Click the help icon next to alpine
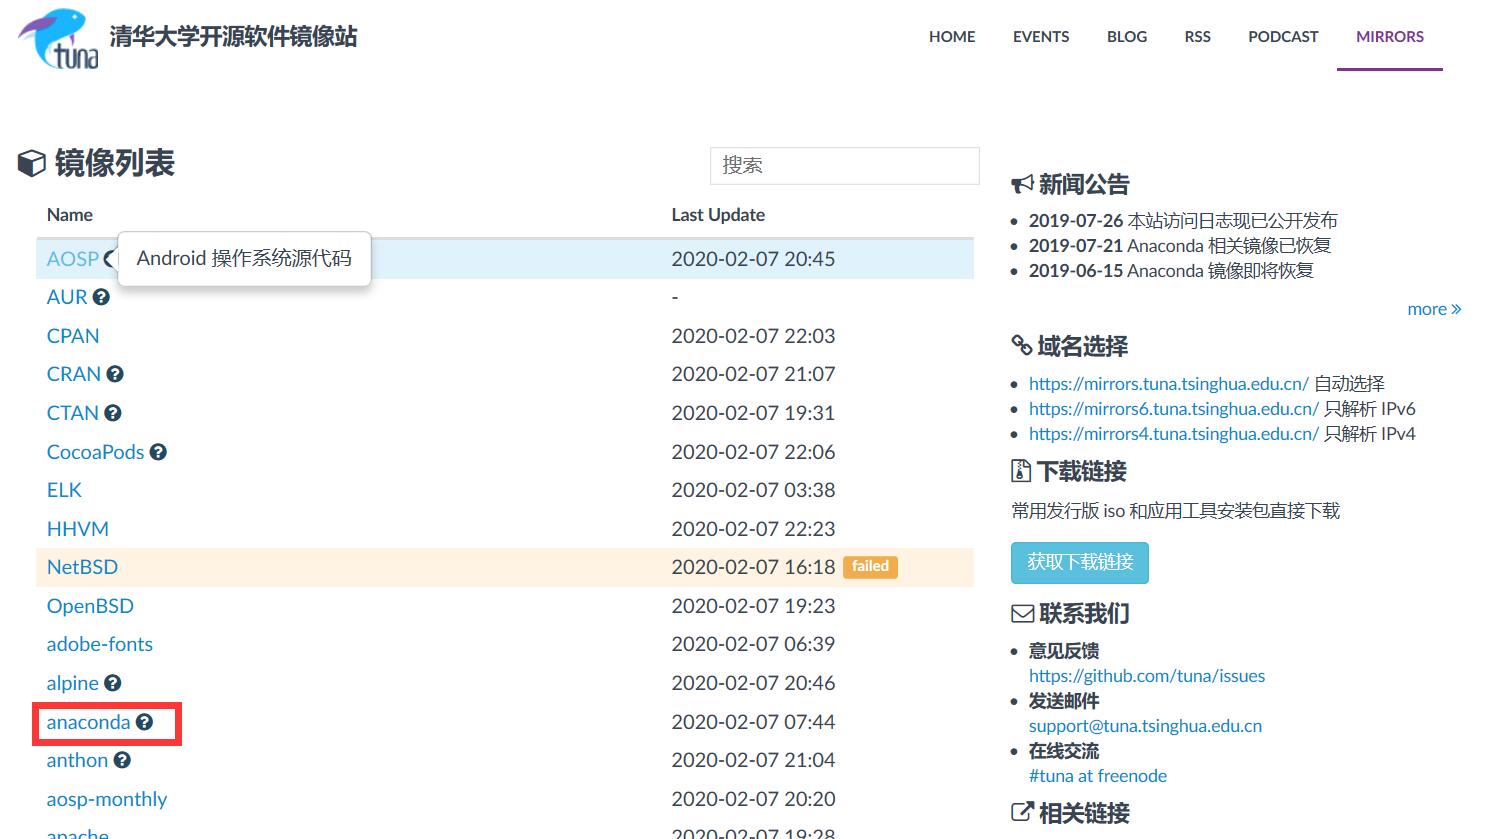The width and height of the screenshot is (1508, 839). tap(113, 683)
